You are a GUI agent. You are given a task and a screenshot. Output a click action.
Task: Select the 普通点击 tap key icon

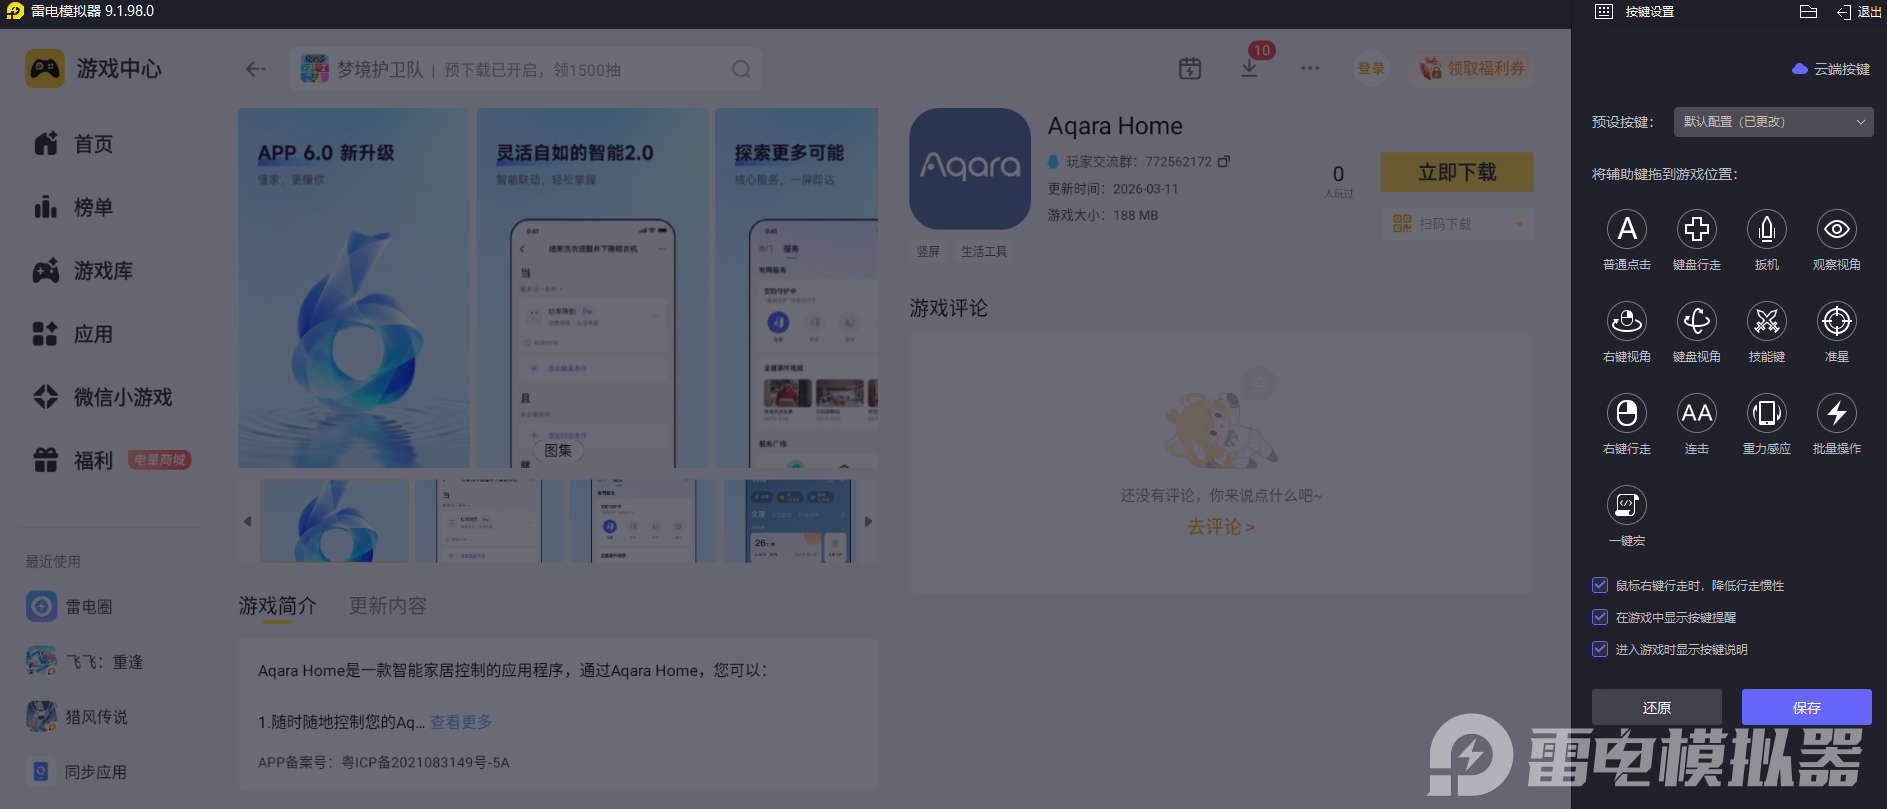click(x=1626, y=230)
